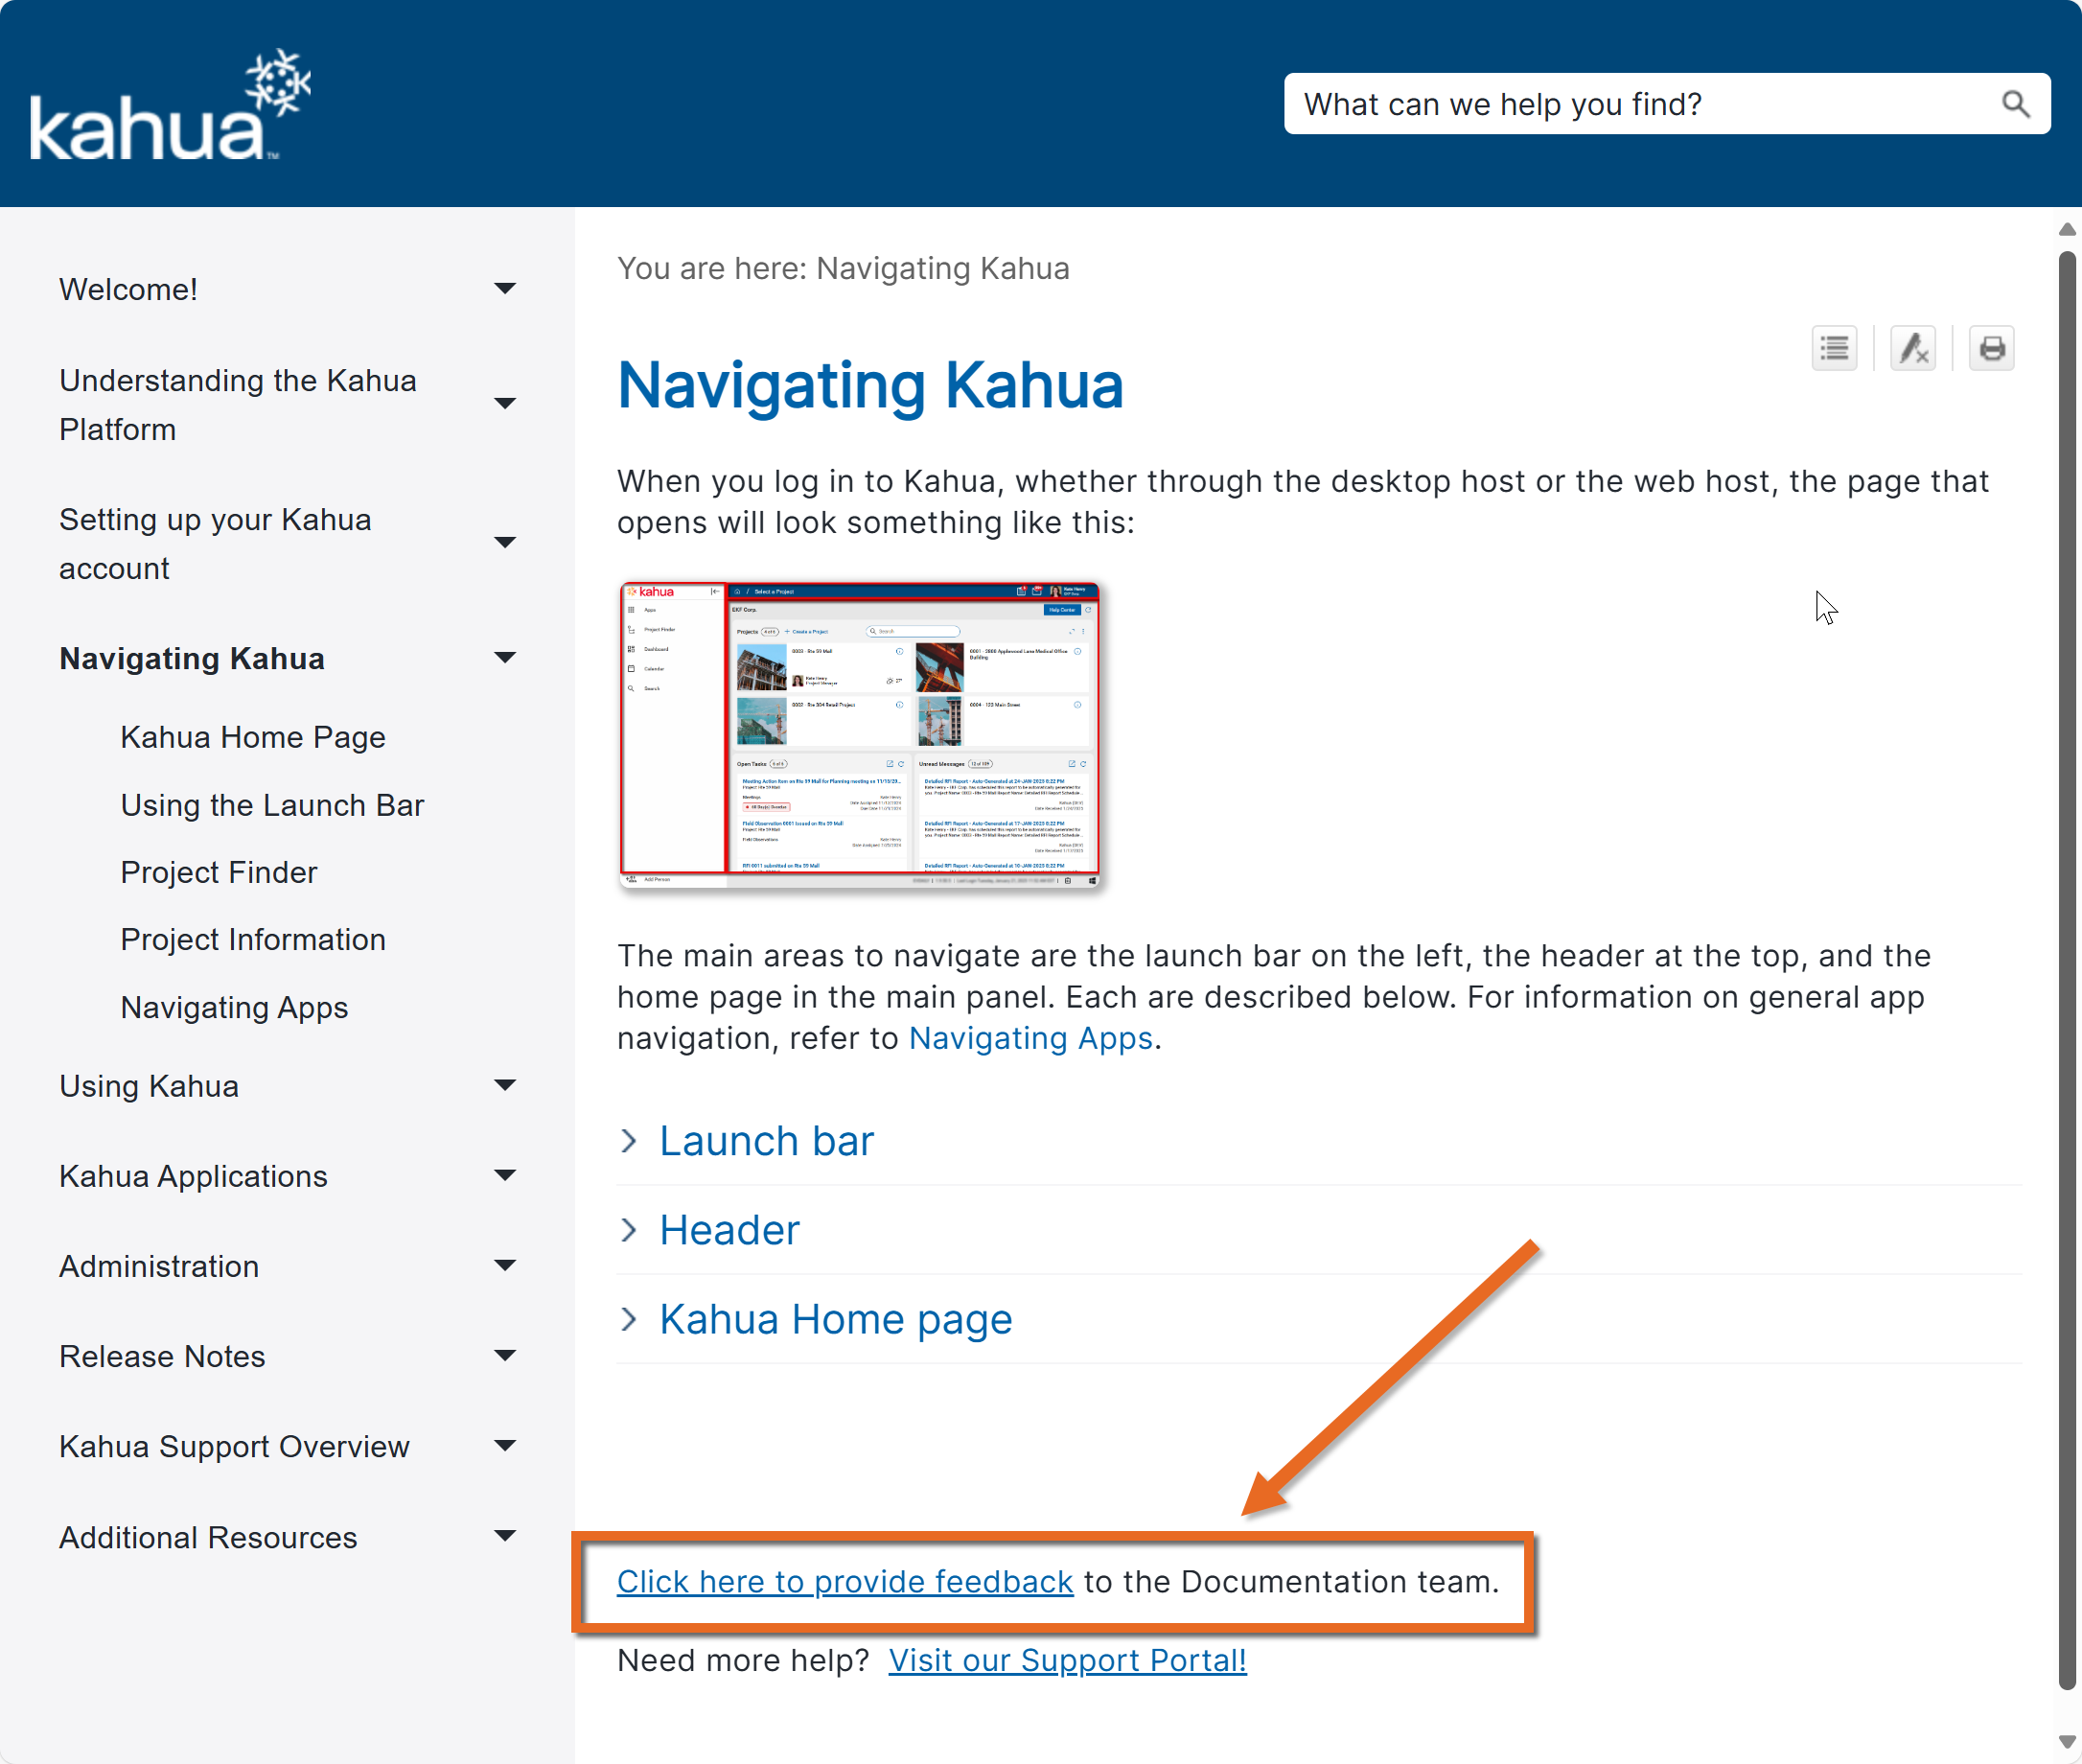The width and height of the screenshot is (2082, 1764).
Task: Expand the Welcome! menu arrow
Action: point(505,289)
